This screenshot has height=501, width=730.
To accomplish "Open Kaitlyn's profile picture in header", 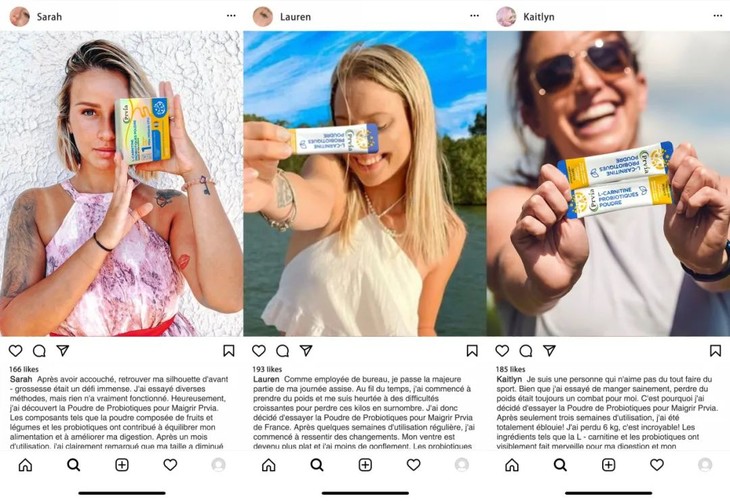I will pos(506,16).
